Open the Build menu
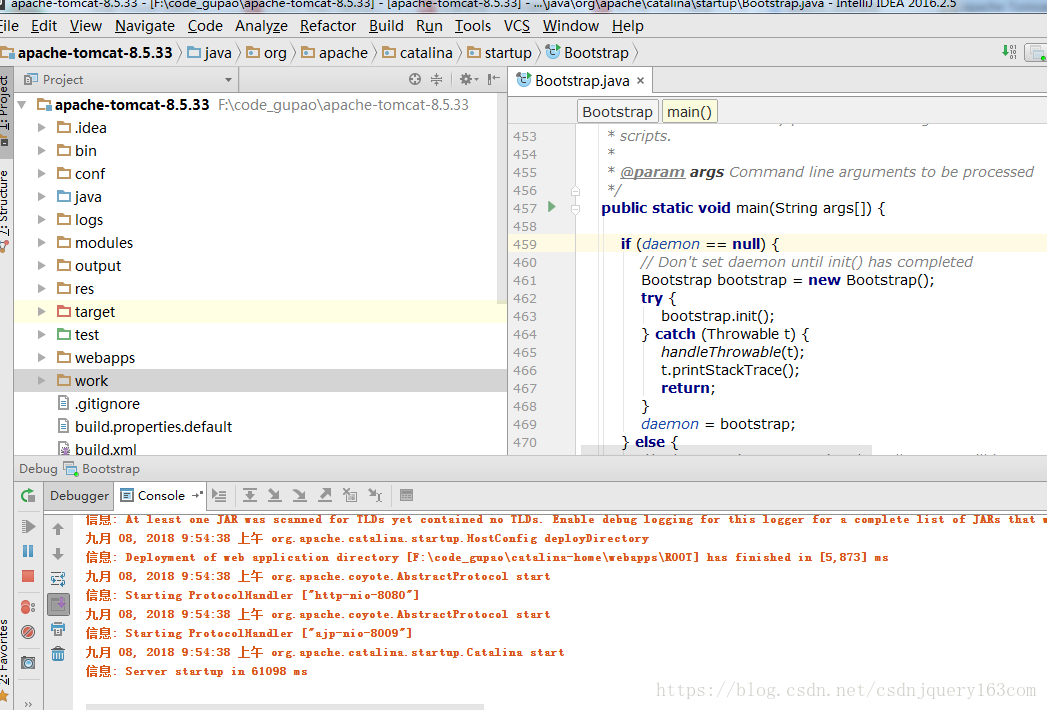1047x710 pixels. coord(386,26)
